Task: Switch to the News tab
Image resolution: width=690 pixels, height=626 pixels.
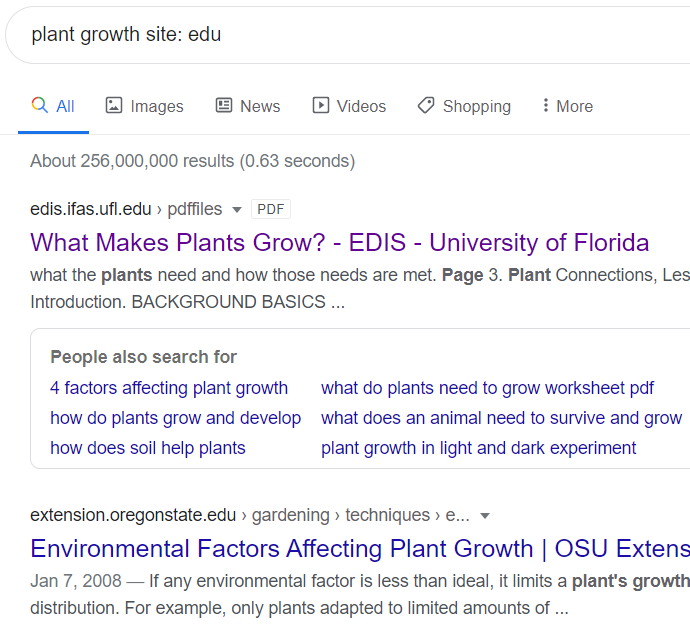Action: point(248,106)
